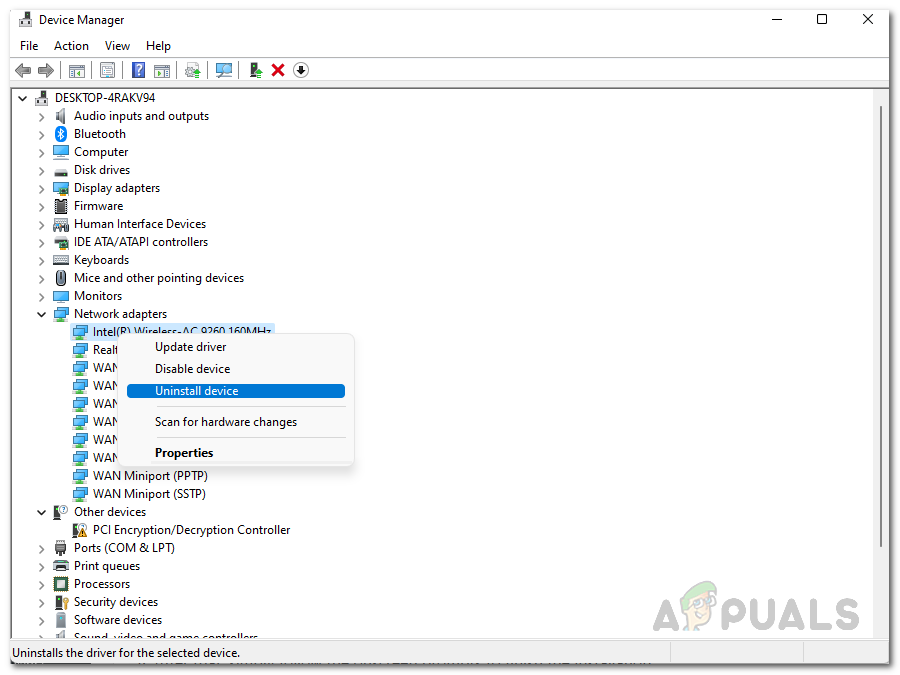Select WAN Miniport (PPTP) adapter

point(150,476)
